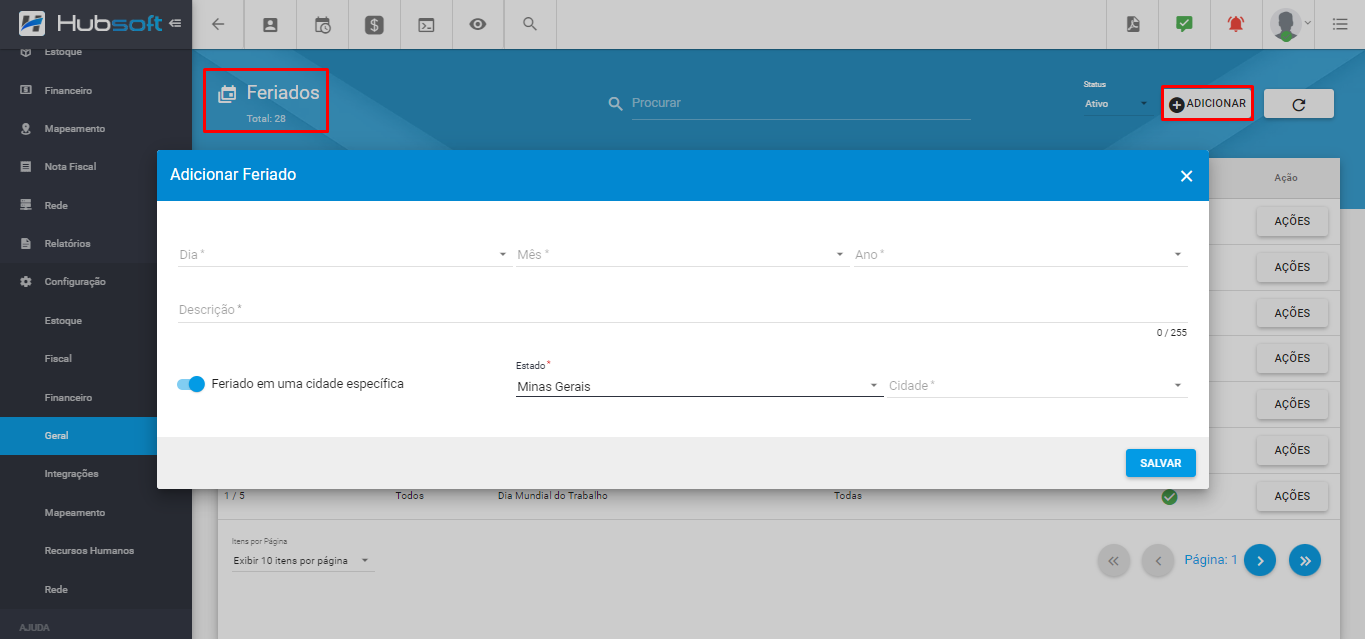Open the green chat check icon
1365x639 pixels.
pyautogui.click(x=1184, y=25)
